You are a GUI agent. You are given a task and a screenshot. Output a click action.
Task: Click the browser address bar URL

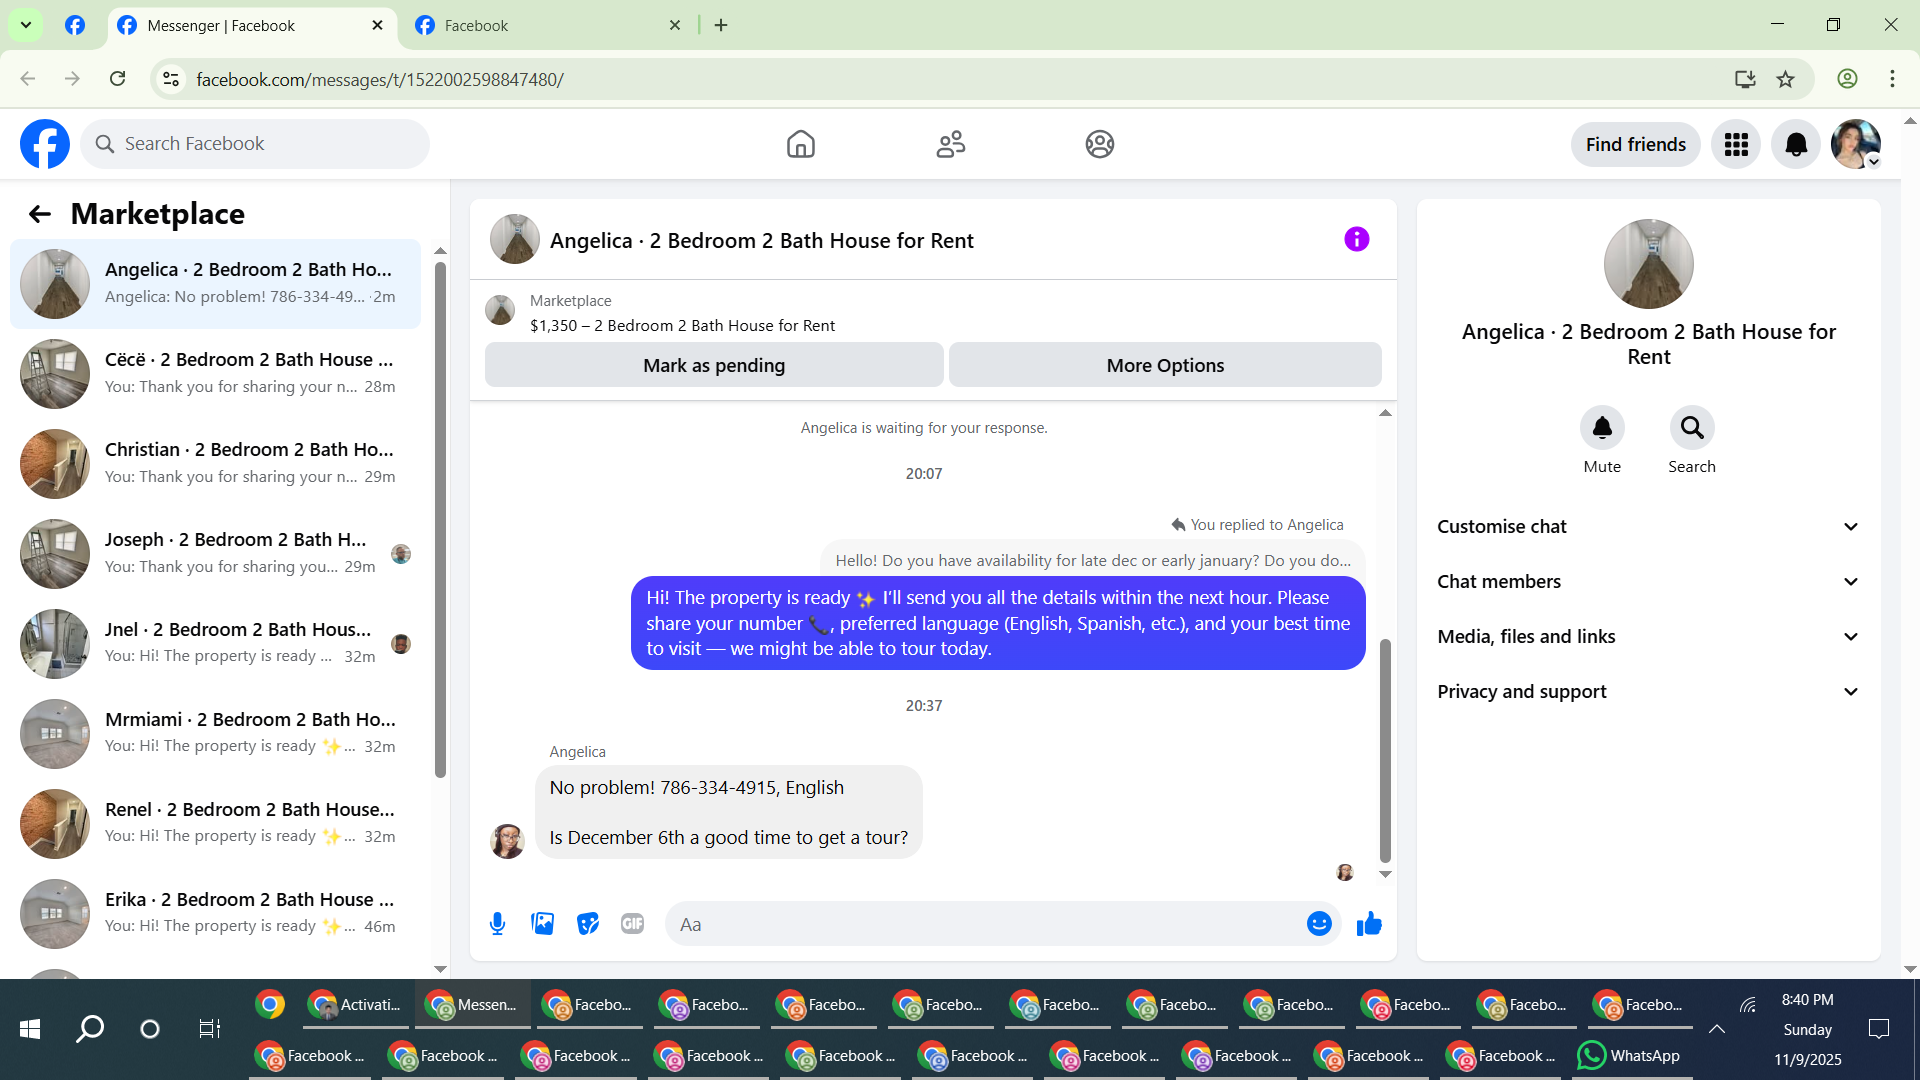(380, 79)
